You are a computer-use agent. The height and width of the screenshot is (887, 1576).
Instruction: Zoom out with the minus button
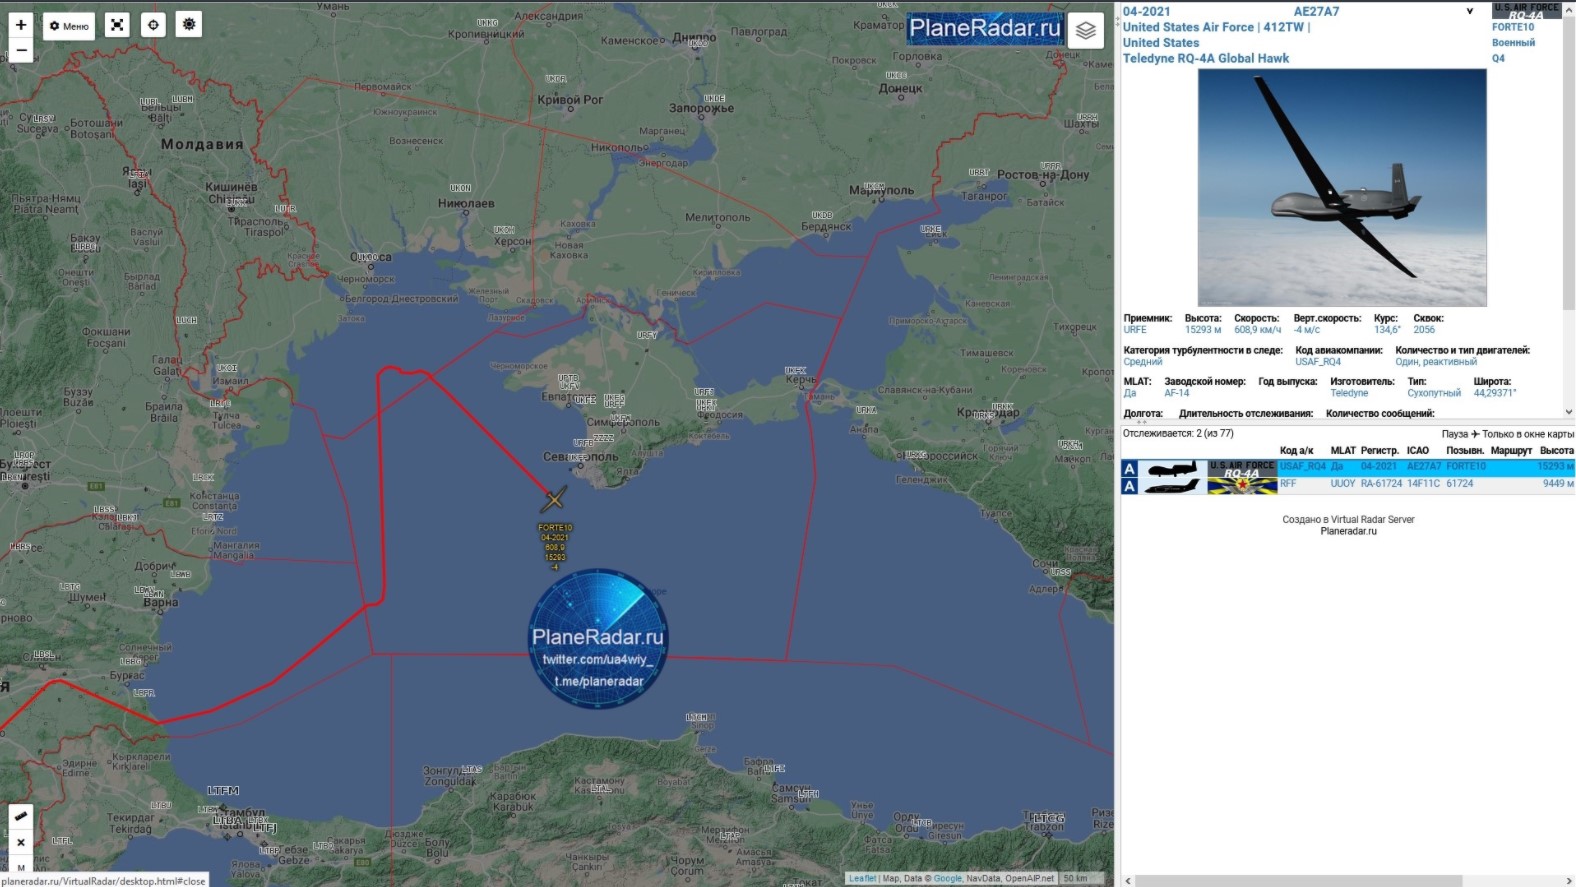pyautogui.click(x=21, y=50)
